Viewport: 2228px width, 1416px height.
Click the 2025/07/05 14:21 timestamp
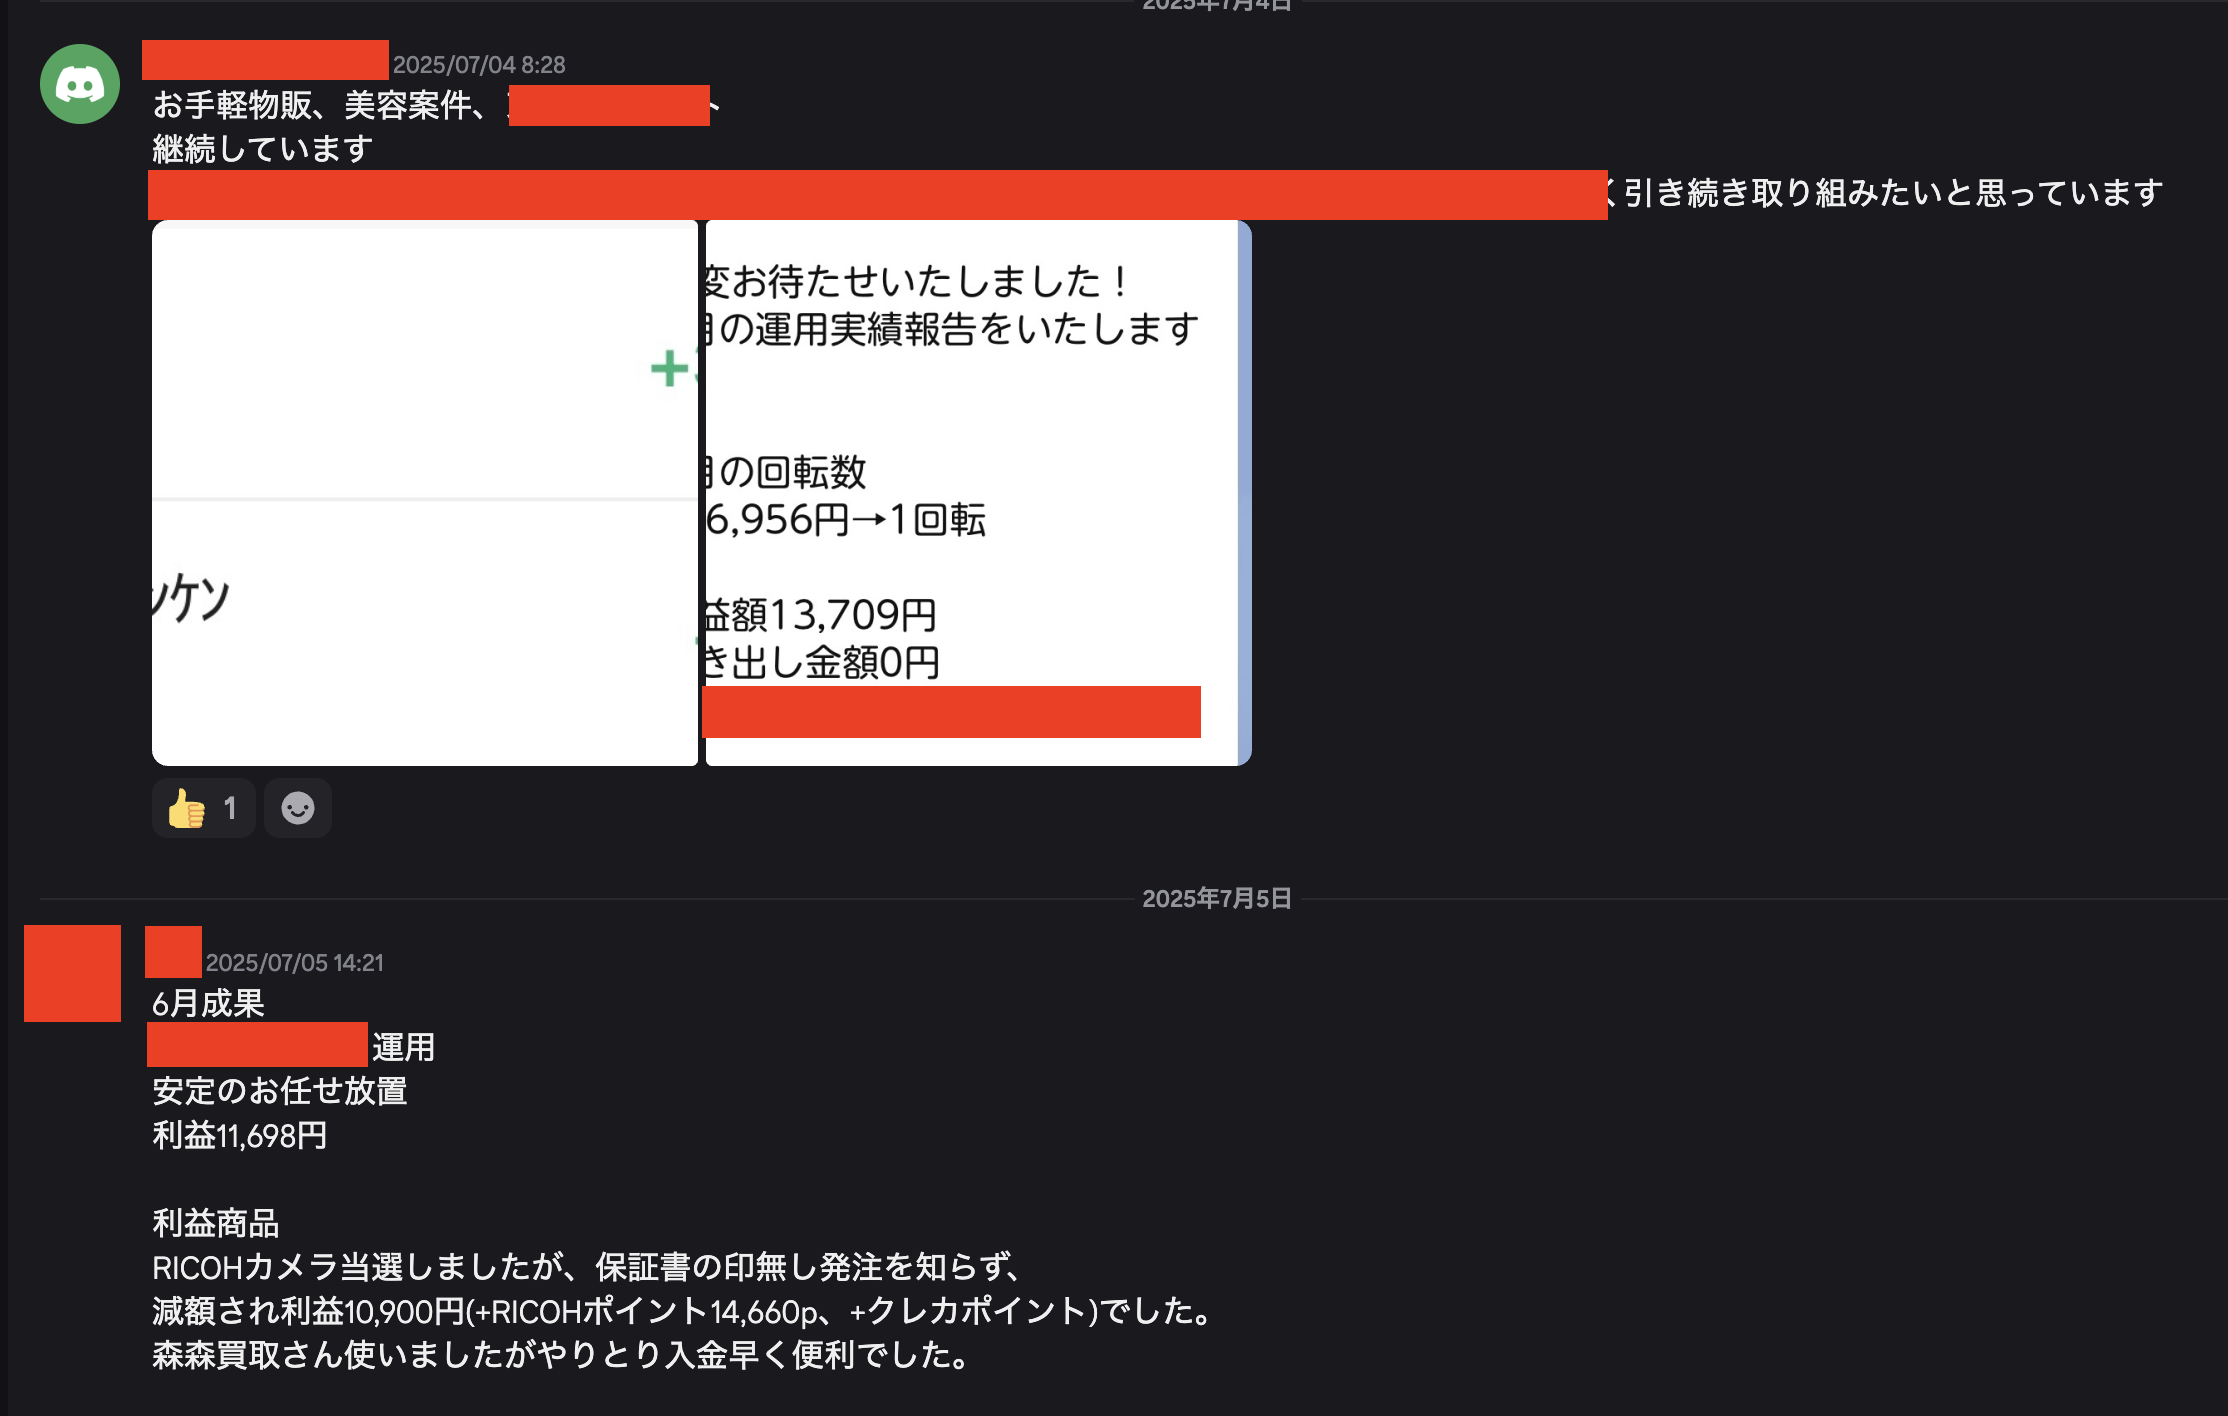coord(294,963)
